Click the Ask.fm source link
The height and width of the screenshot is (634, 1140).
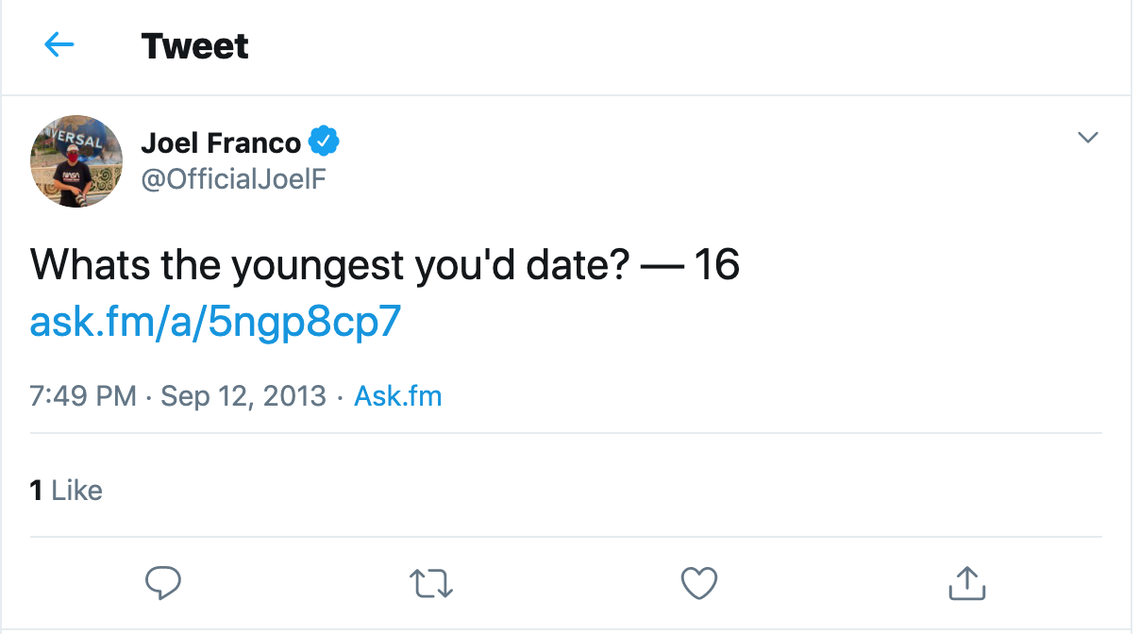pos(397,395)
